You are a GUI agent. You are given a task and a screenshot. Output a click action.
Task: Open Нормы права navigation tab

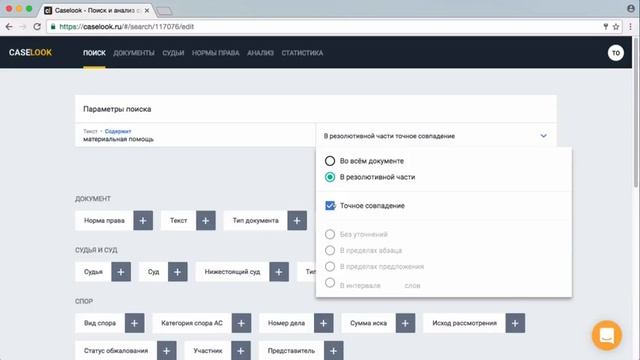tap(216, 53)
